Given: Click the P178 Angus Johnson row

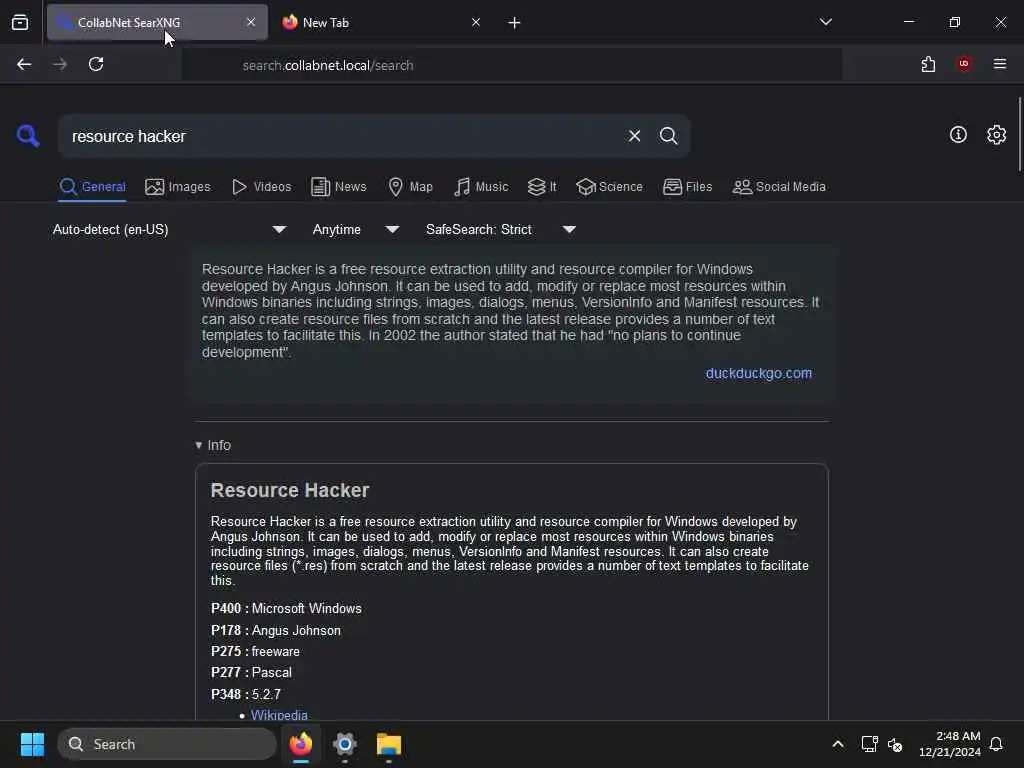Looking at the screenshot, I should click(276, 630).
